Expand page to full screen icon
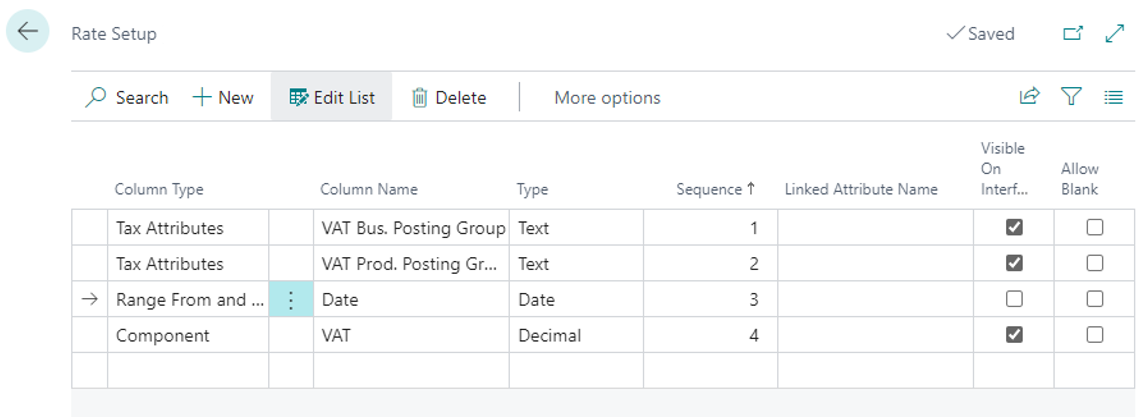Image resolution: width=1147 pixels, height=418 pixels. [1115, 33]
